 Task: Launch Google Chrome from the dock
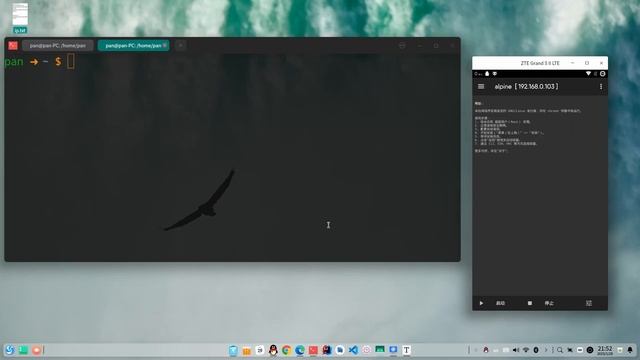pyautogui.click(x=287, y=350)
